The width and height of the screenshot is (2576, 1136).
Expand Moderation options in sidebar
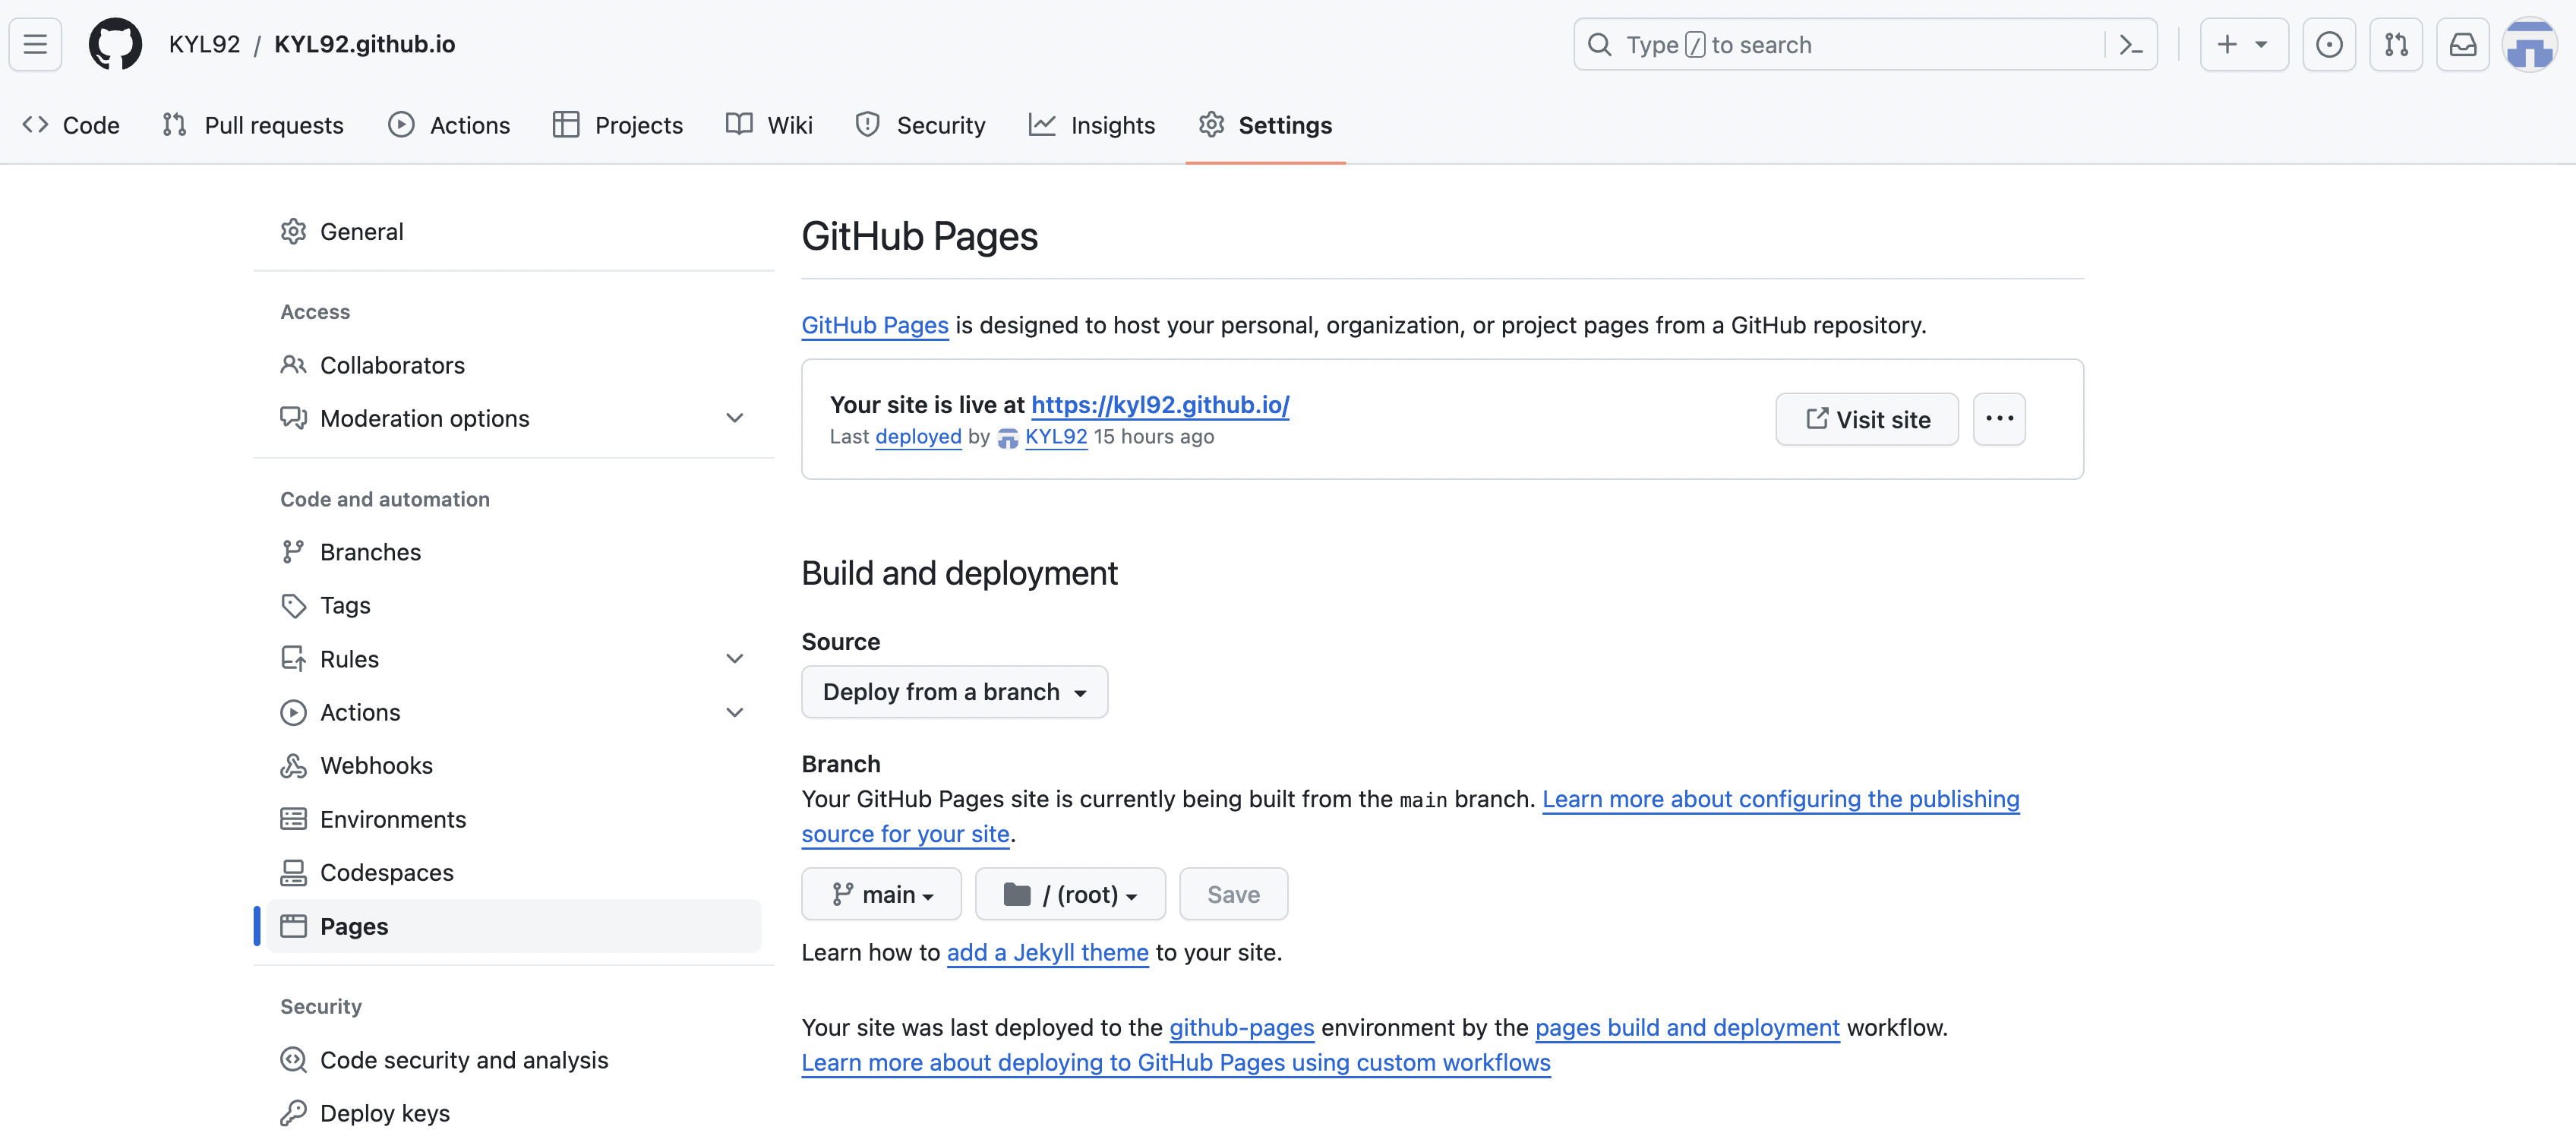point(514,418)
